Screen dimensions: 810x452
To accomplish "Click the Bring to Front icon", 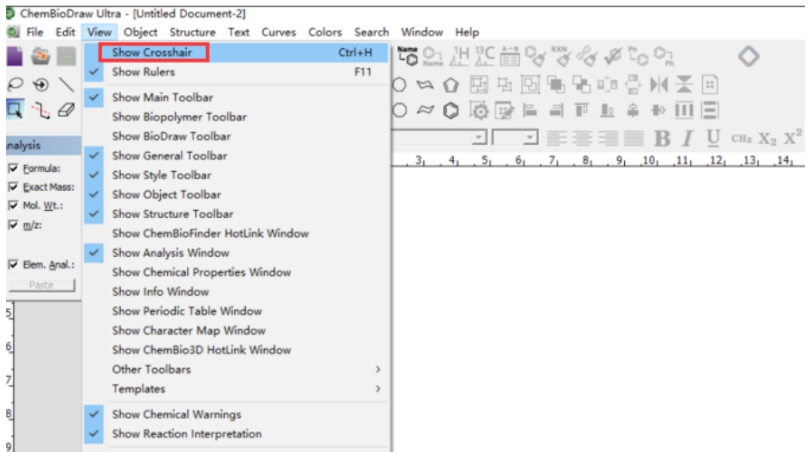I will [555, 84].
